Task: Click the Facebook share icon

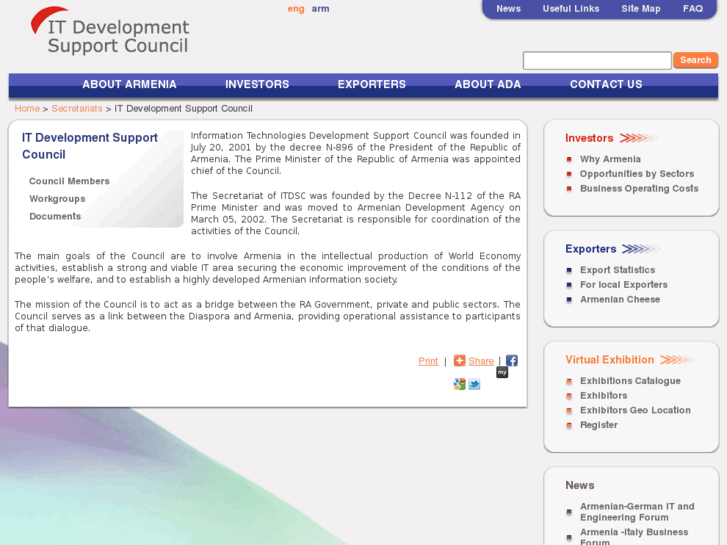Action: point(511,360)
